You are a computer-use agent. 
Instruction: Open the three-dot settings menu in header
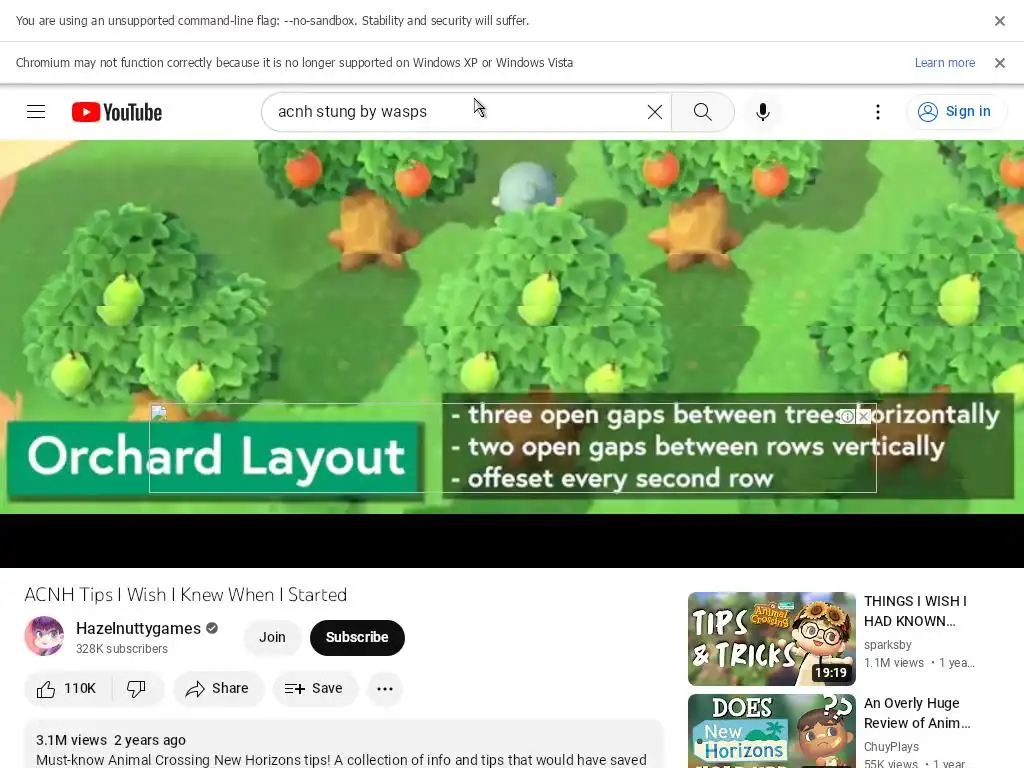[x=878, y=112]
